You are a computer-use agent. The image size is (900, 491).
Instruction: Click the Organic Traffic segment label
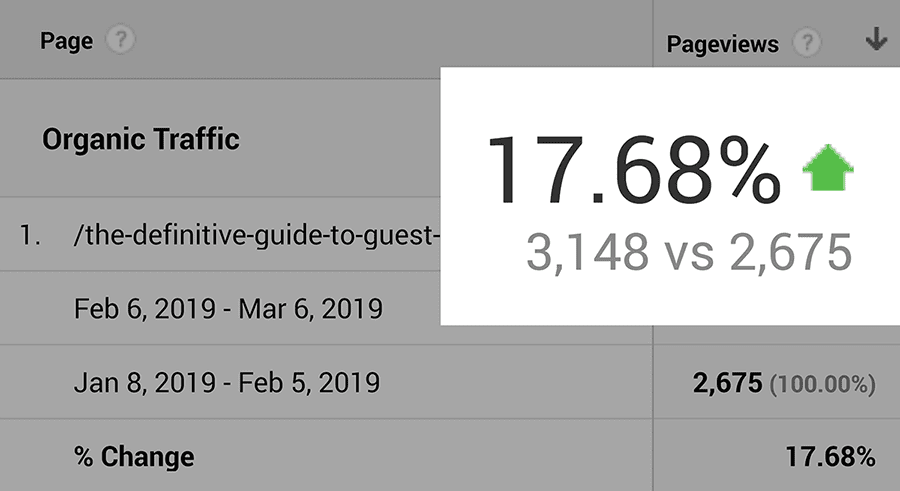click(141, 138)
